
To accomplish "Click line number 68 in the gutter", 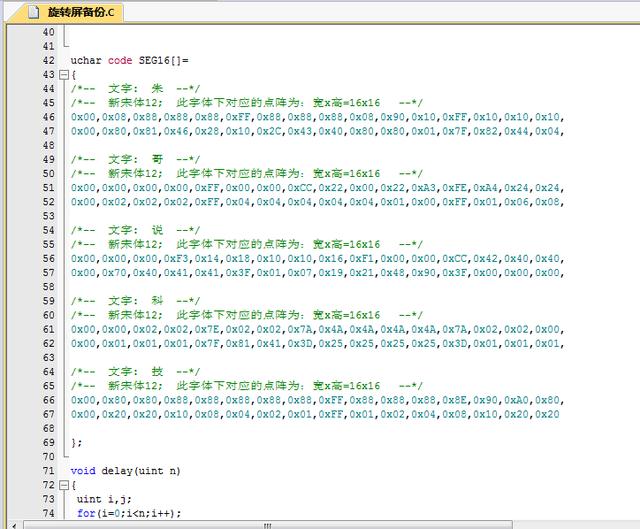I will [49, 429].
